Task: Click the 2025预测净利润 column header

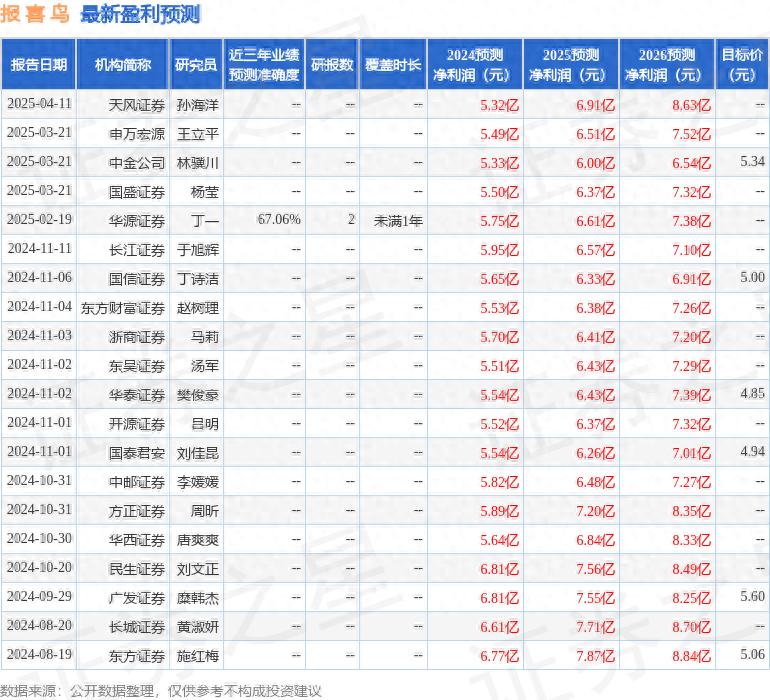Action: coord(571,64)
